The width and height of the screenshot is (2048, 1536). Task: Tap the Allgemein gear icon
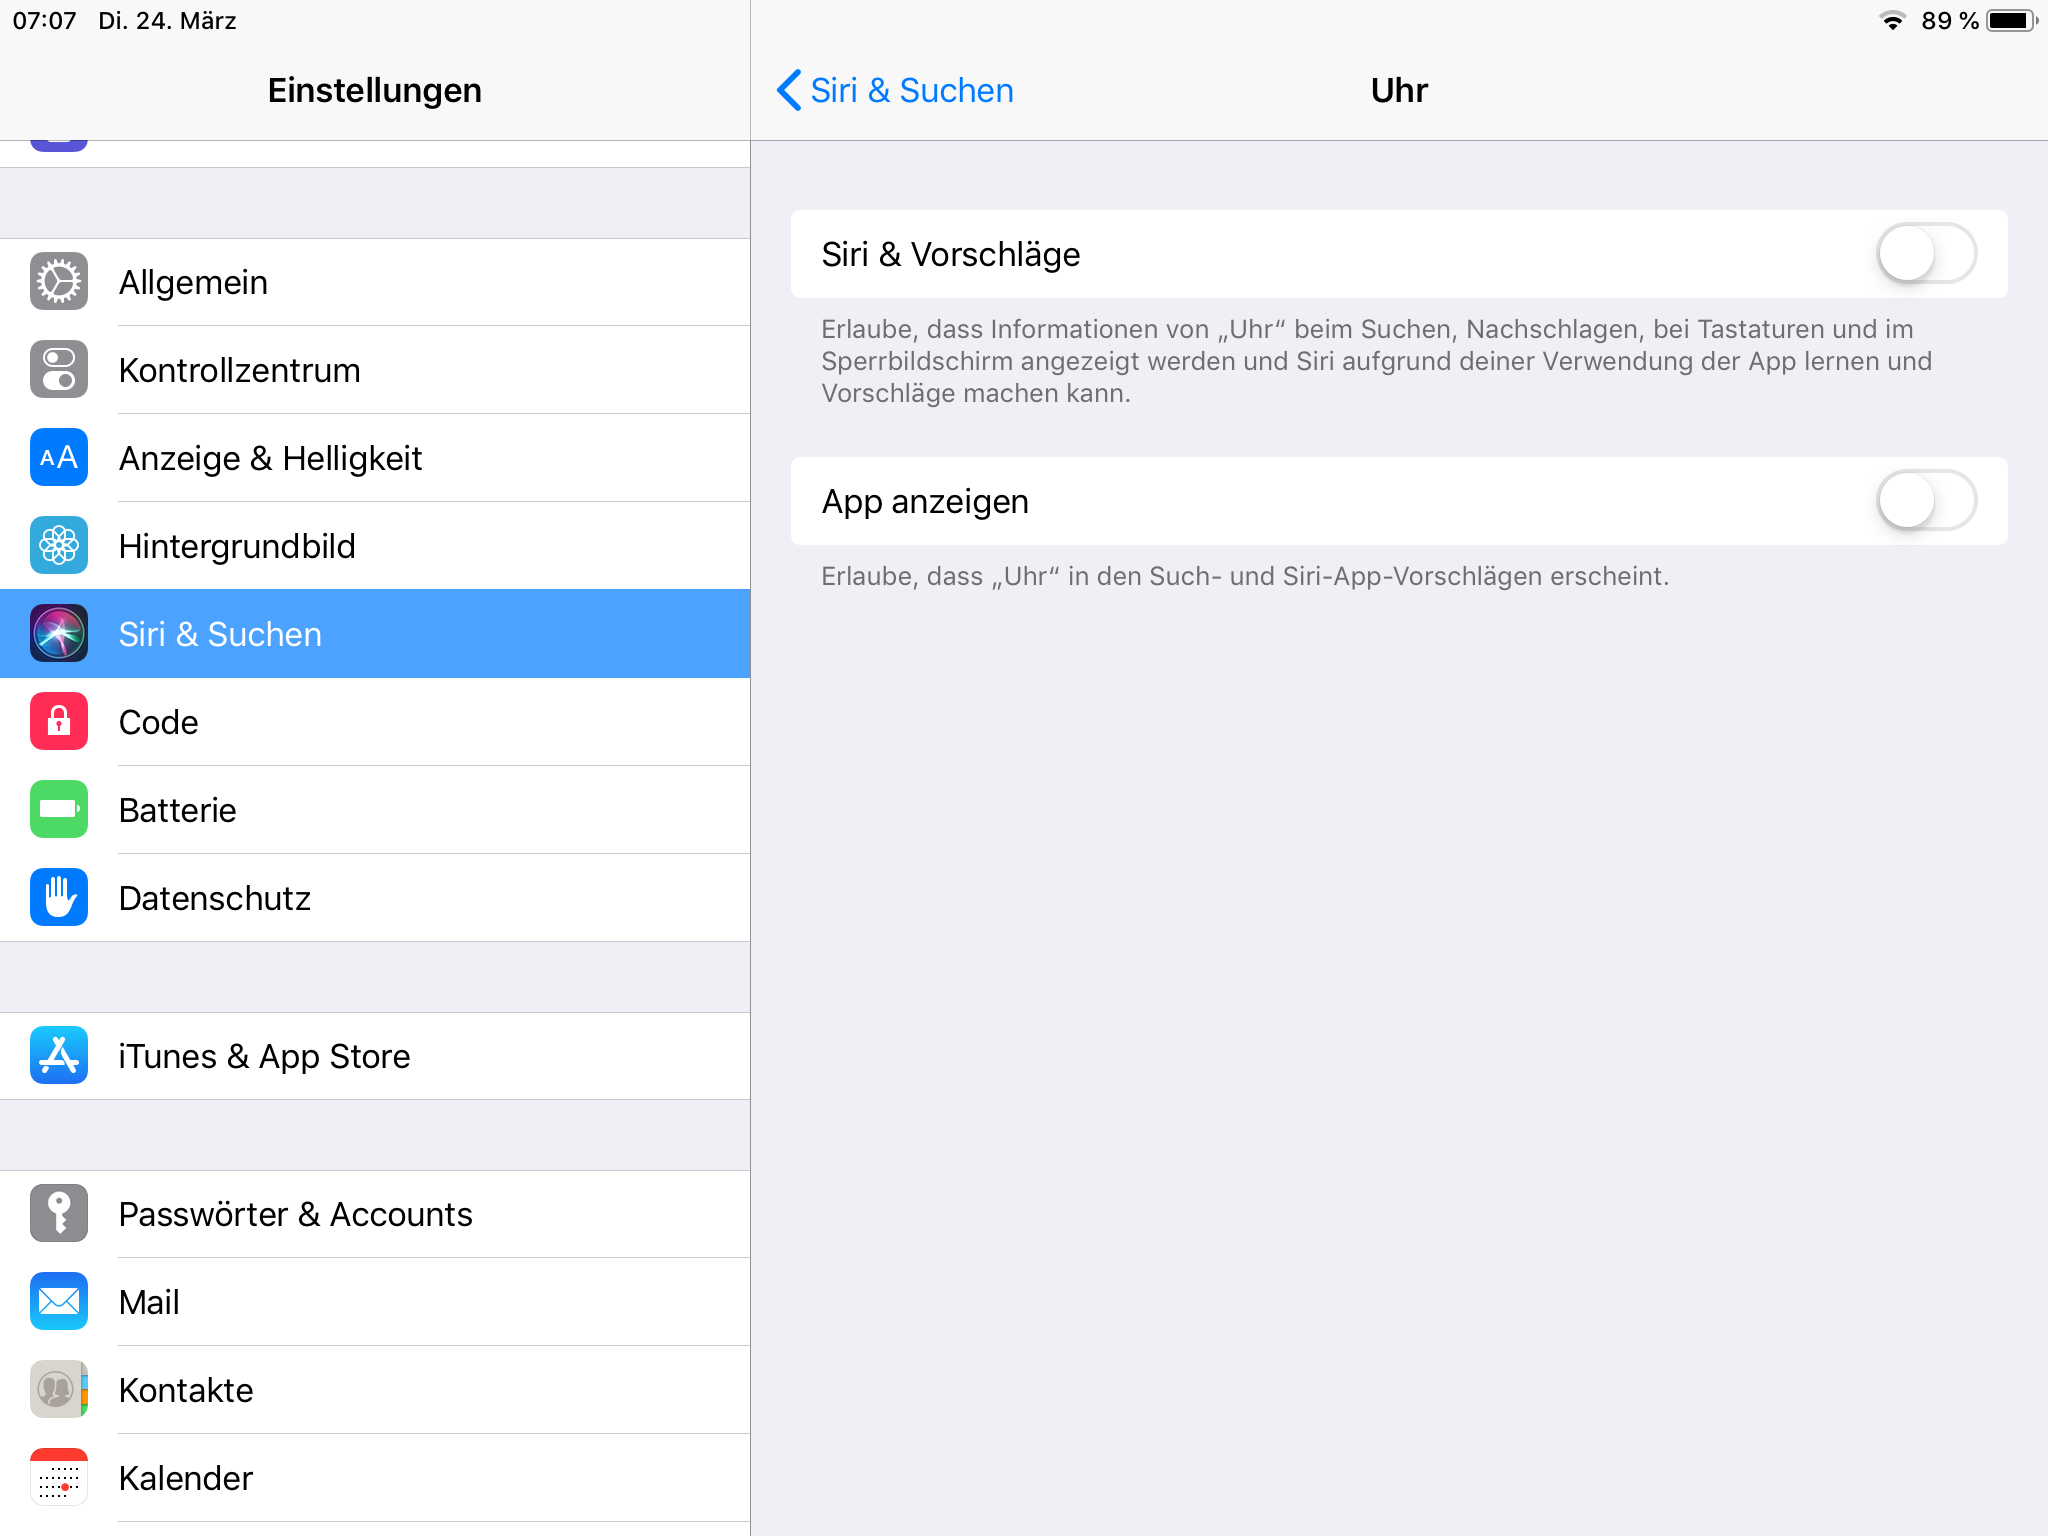click(59, 282)
